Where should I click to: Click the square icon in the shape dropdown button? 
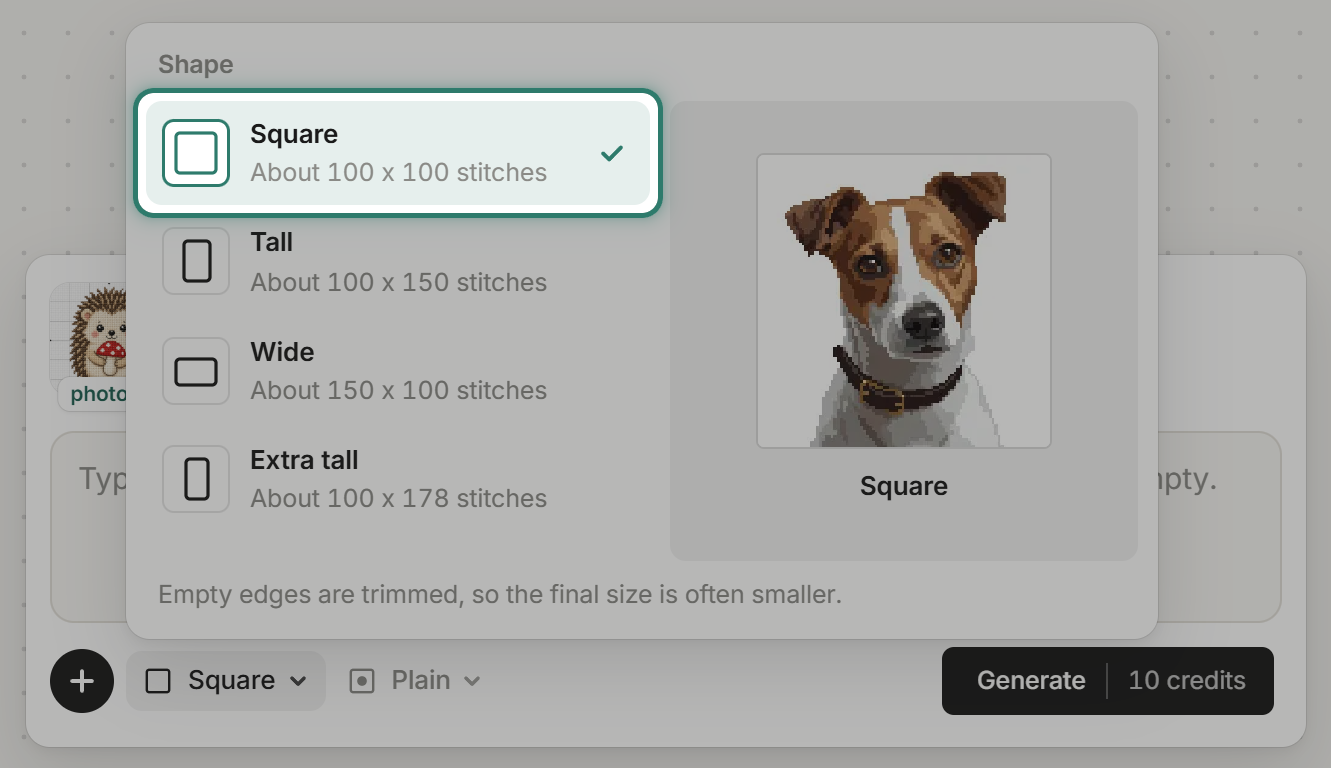coord(158,681)
